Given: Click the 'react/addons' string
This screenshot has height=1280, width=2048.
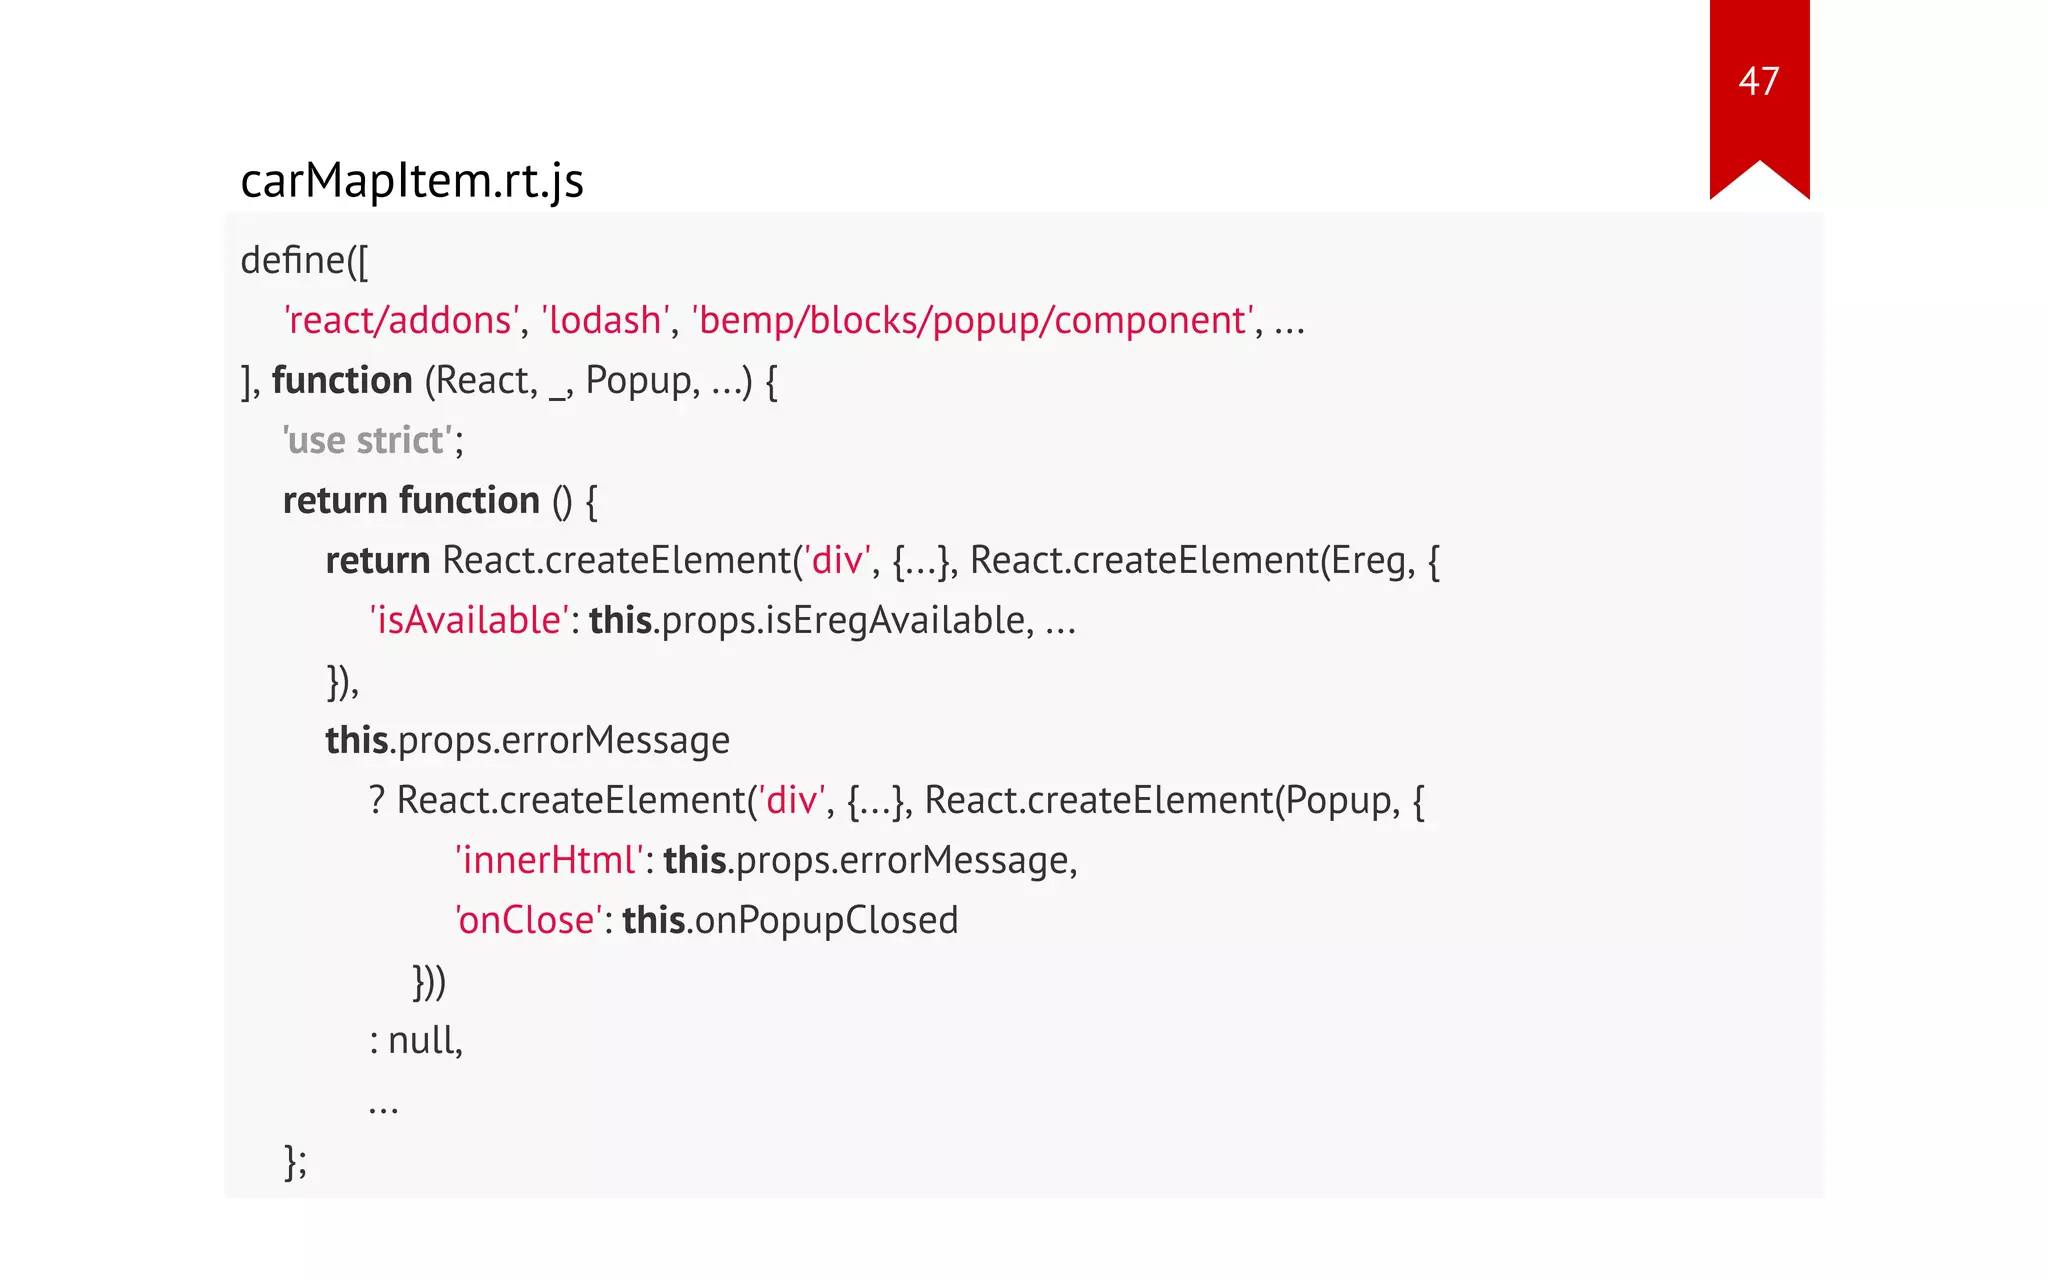Looking at the screenshot, I should 401,321.
